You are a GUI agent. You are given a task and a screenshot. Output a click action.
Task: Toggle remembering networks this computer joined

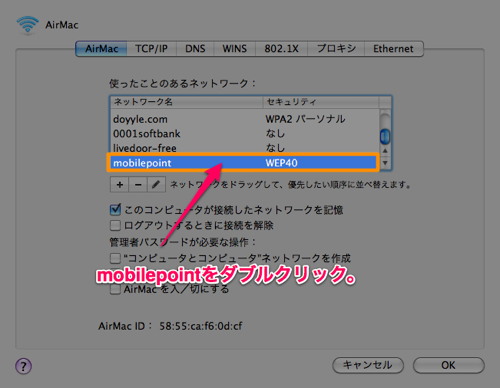(x=115, y=210)
